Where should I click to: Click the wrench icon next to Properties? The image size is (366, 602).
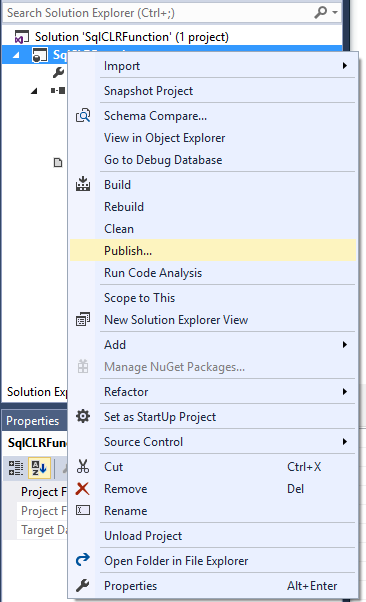point(83,585)
